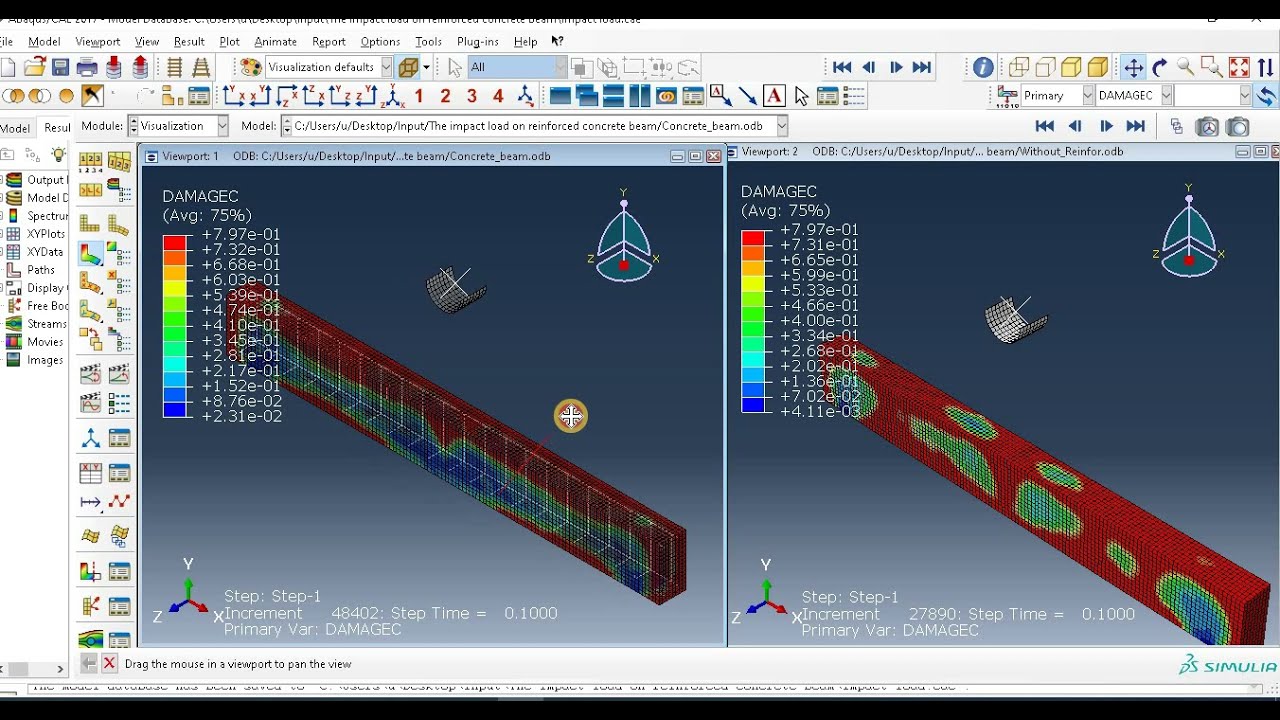
Task: Click the camera snapshot icon at far right
Action: [x=1239, y=126]
